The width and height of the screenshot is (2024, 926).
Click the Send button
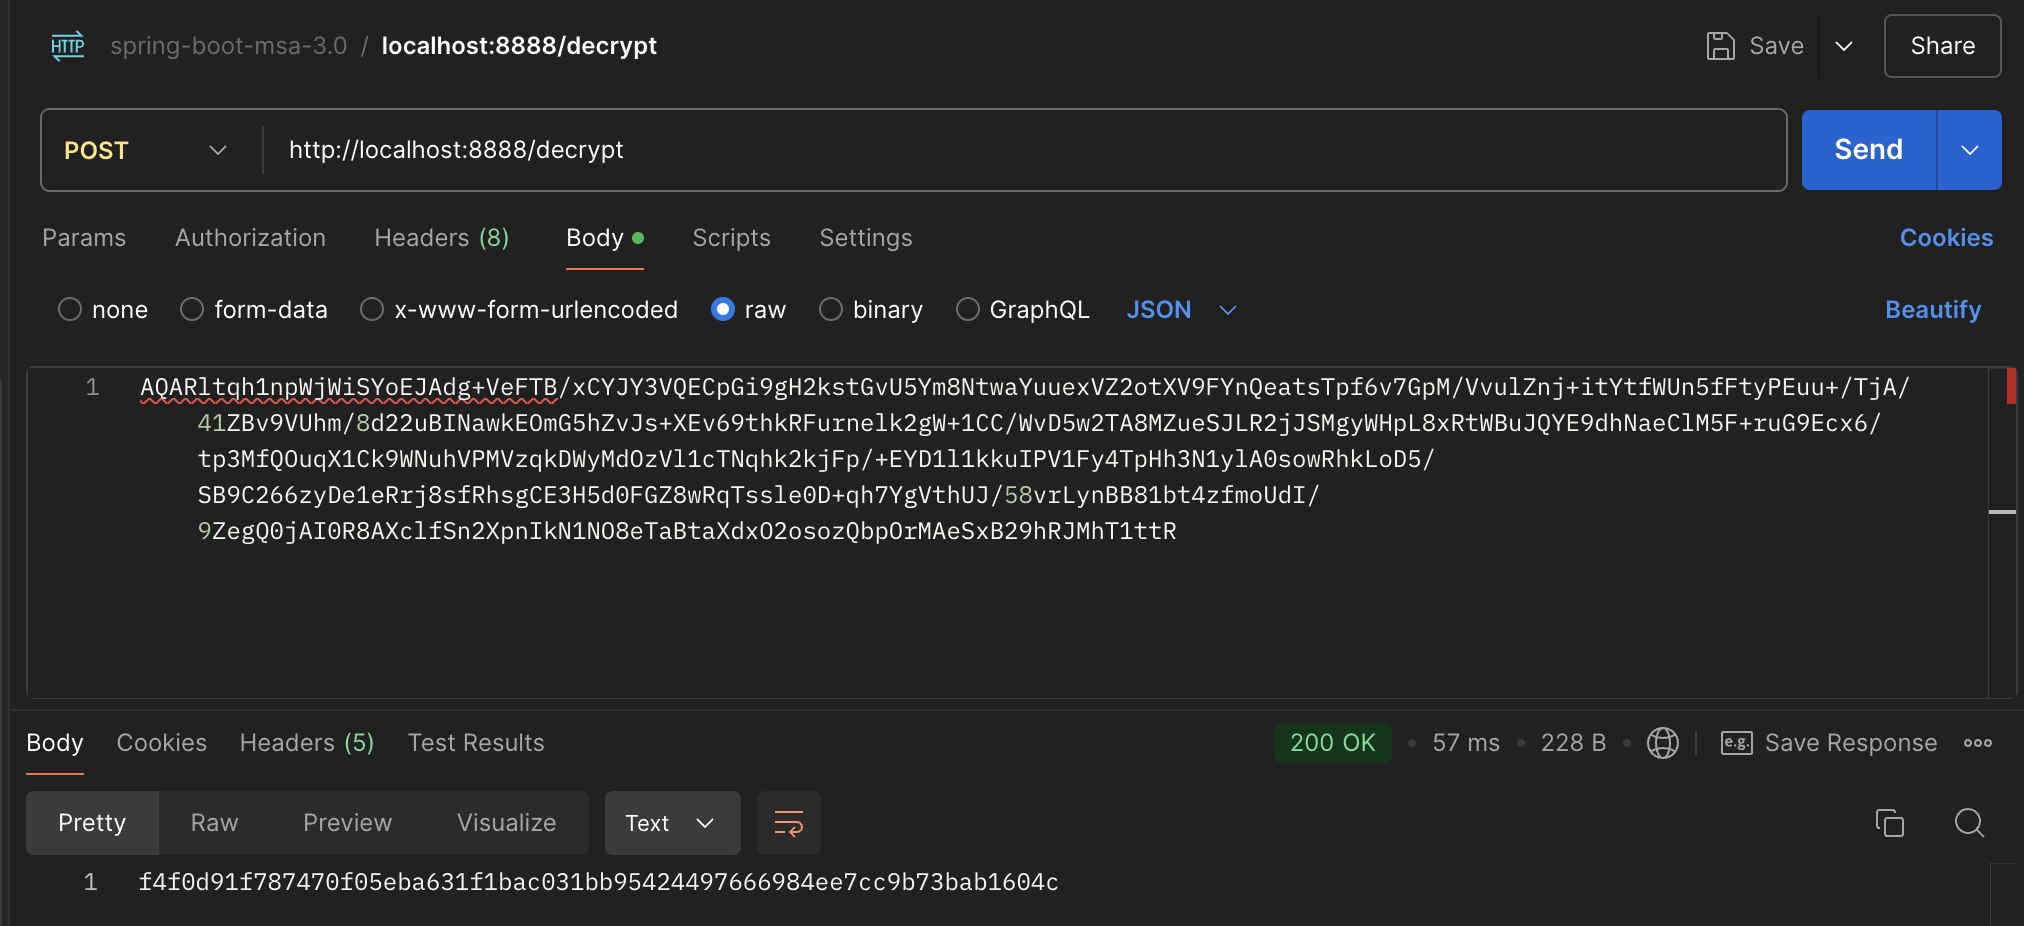click(x=1868, y=150)
